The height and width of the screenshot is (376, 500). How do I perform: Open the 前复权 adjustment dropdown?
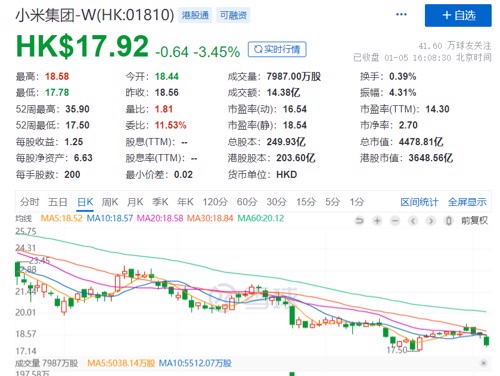coord(474,221)
